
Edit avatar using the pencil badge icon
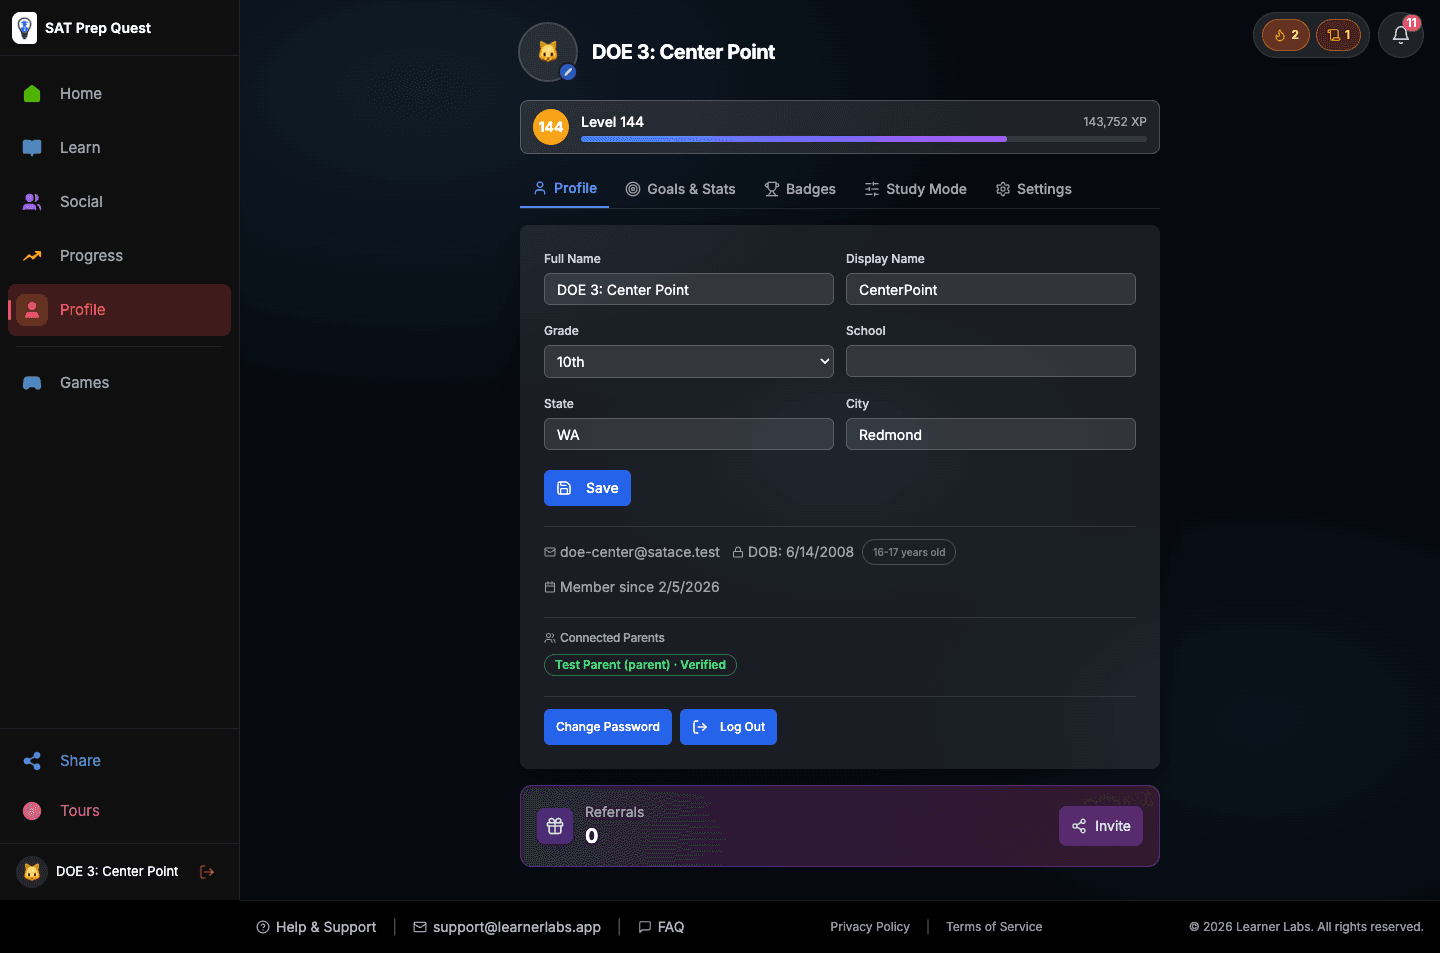pyautogui.click(x=568, y=72)
